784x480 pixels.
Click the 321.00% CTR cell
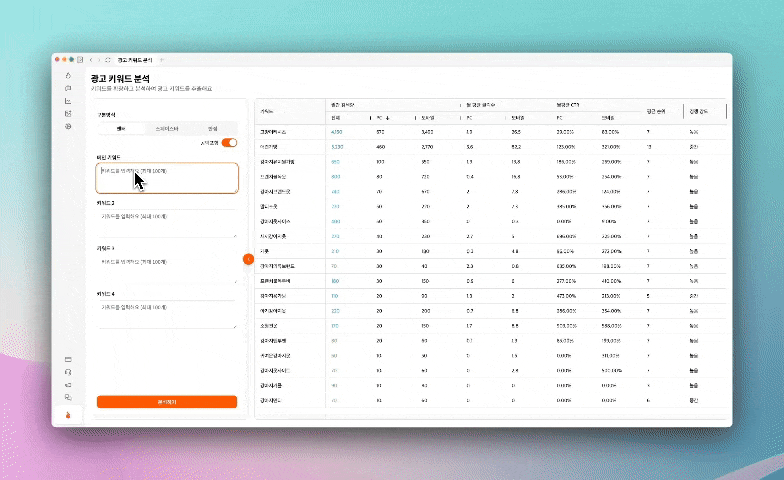click(x=611, y=147)
